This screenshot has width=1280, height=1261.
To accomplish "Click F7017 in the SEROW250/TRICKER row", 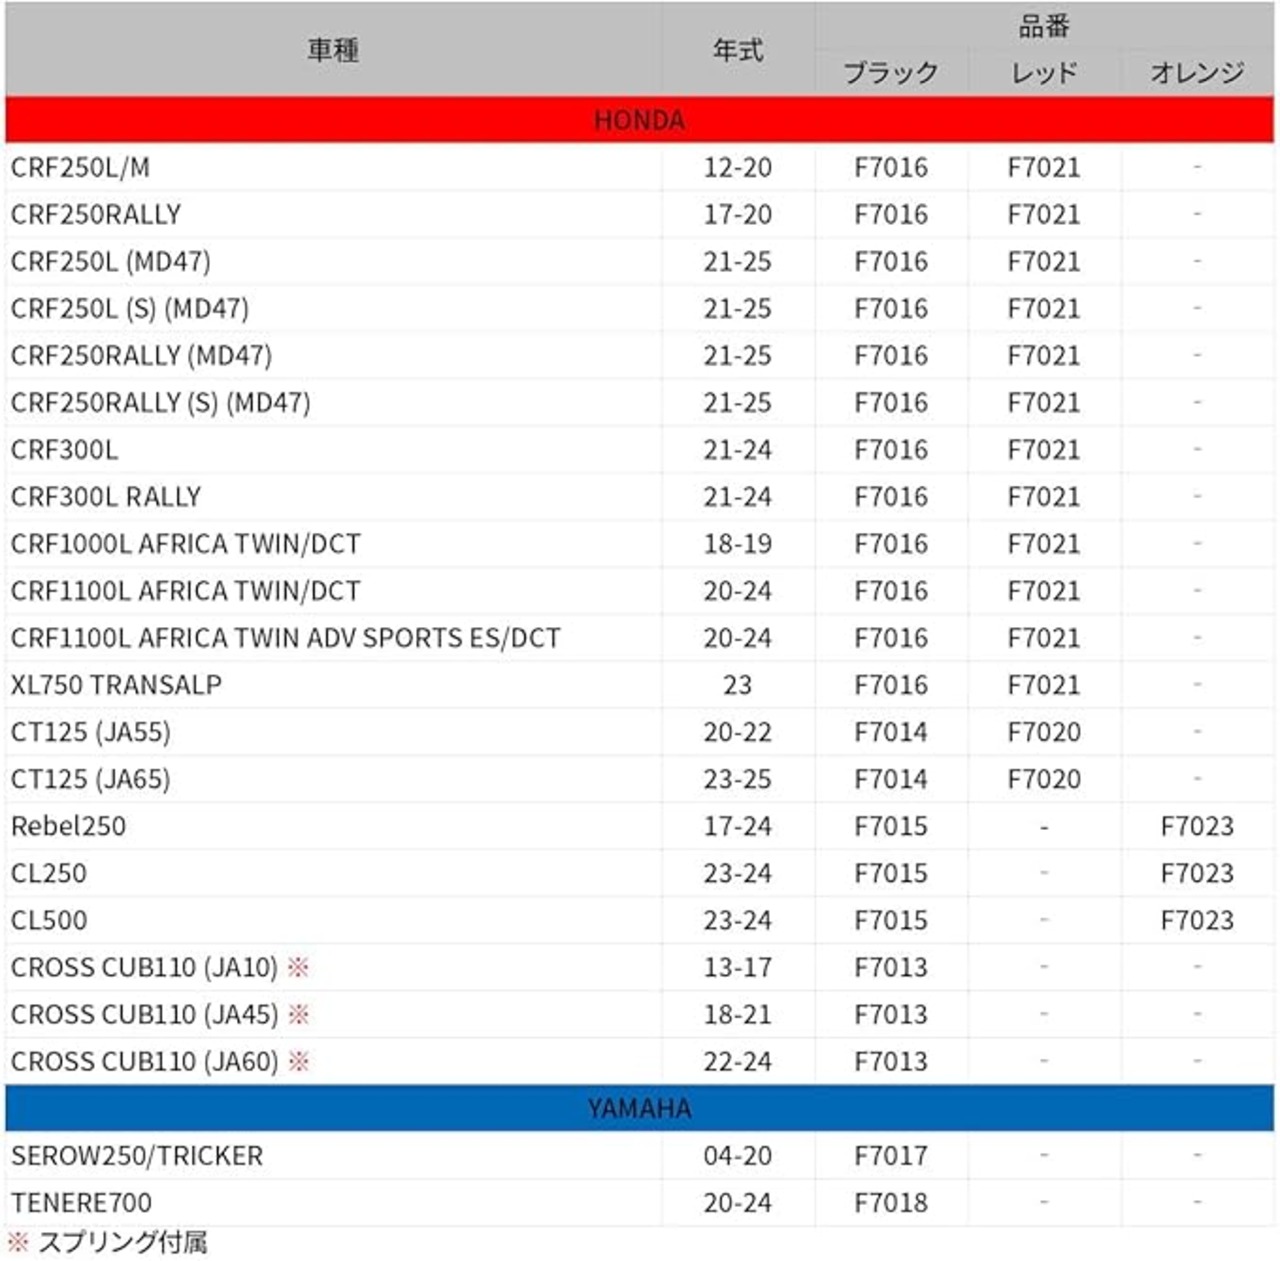I will coord(891,1155).
